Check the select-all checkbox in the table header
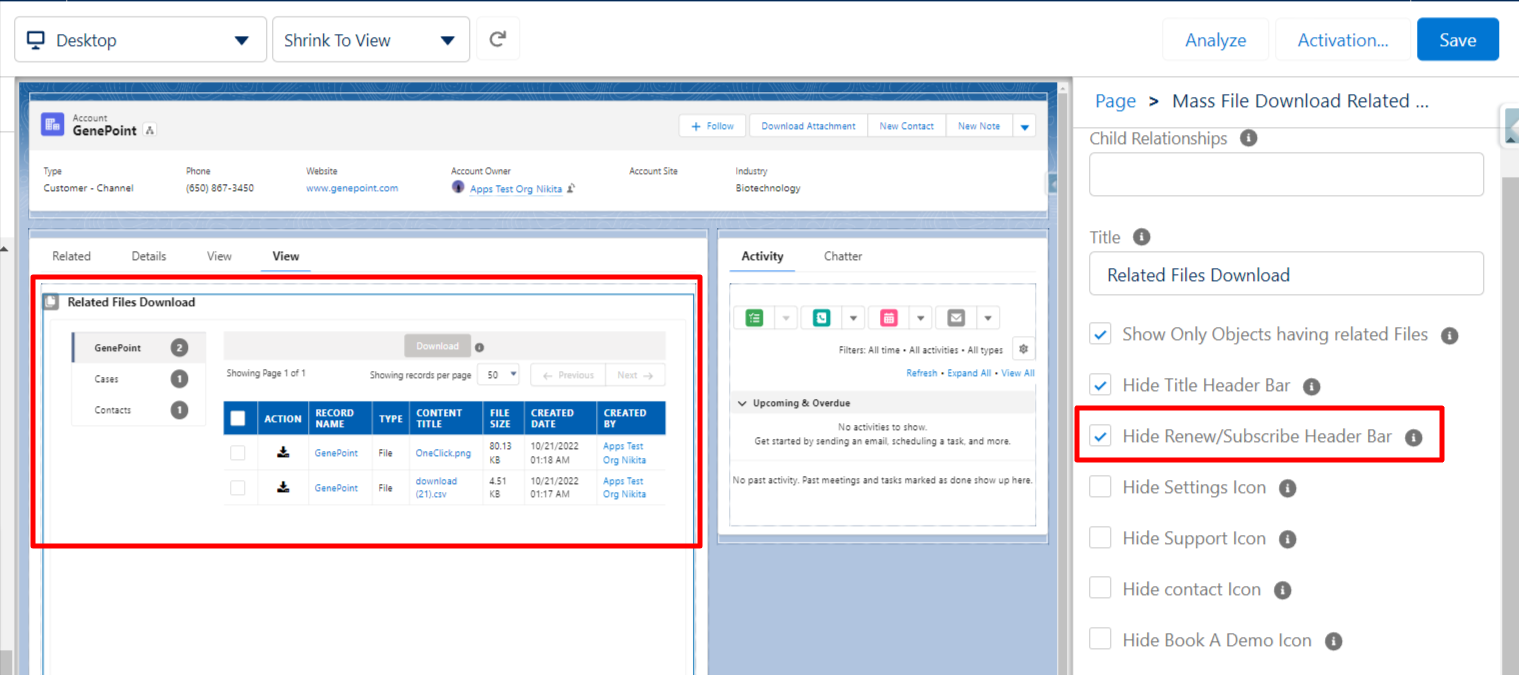 pos(238,418)
